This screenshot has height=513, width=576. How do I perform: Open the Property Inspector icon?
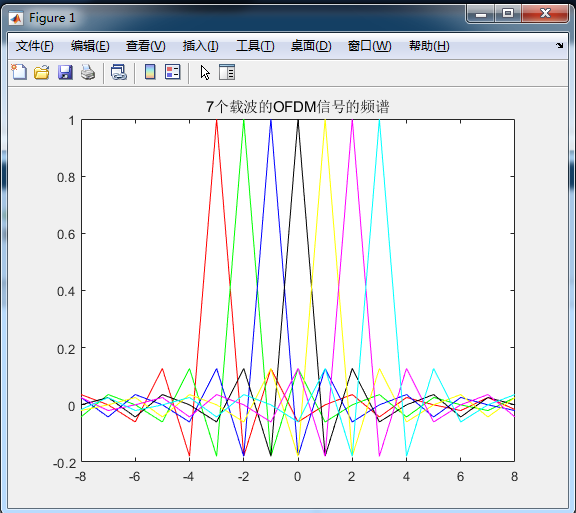(x=227, y=72)
